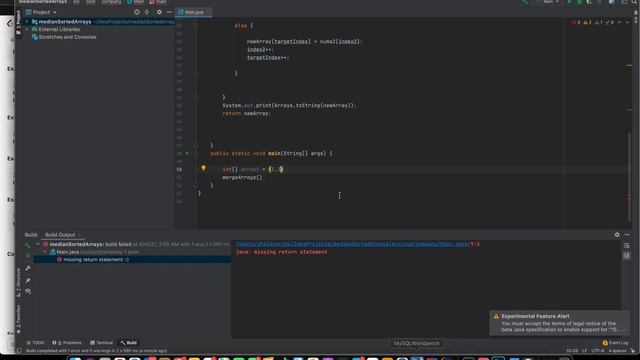Select the Main.java editor tab

pyautogui.click(x=194, y=12)
